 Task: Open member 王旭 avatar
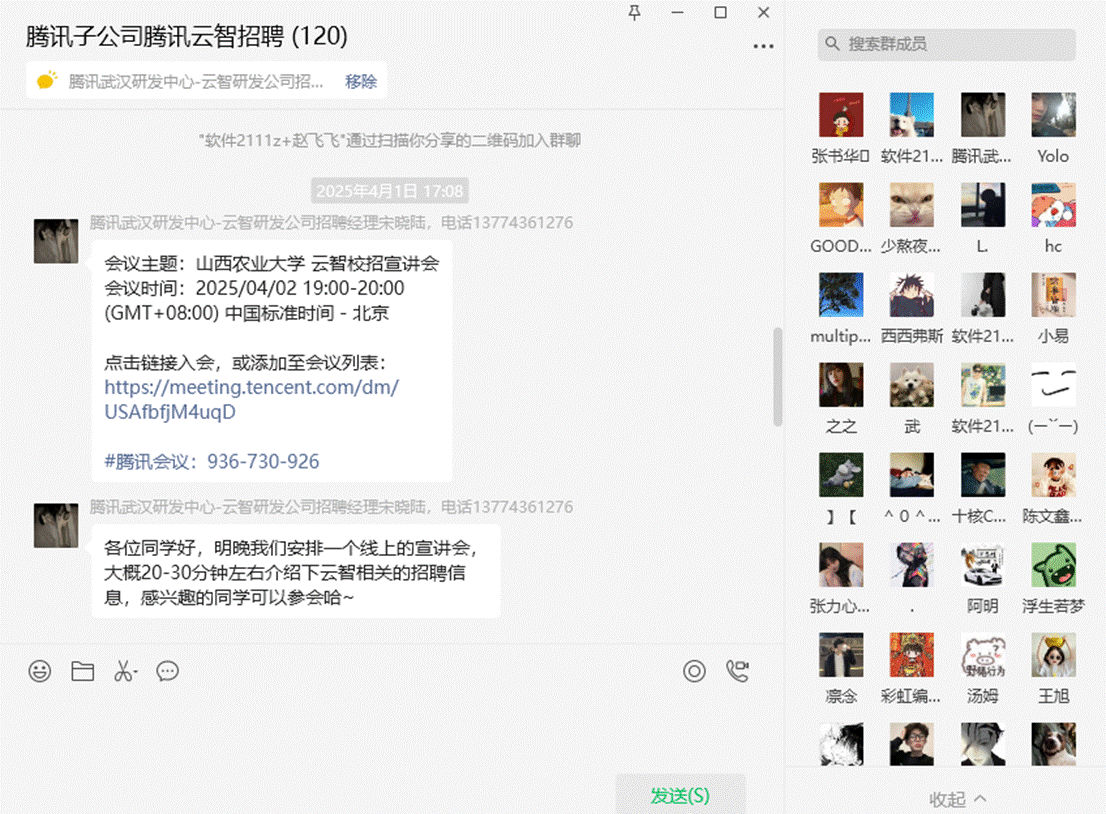point(1053,655)
